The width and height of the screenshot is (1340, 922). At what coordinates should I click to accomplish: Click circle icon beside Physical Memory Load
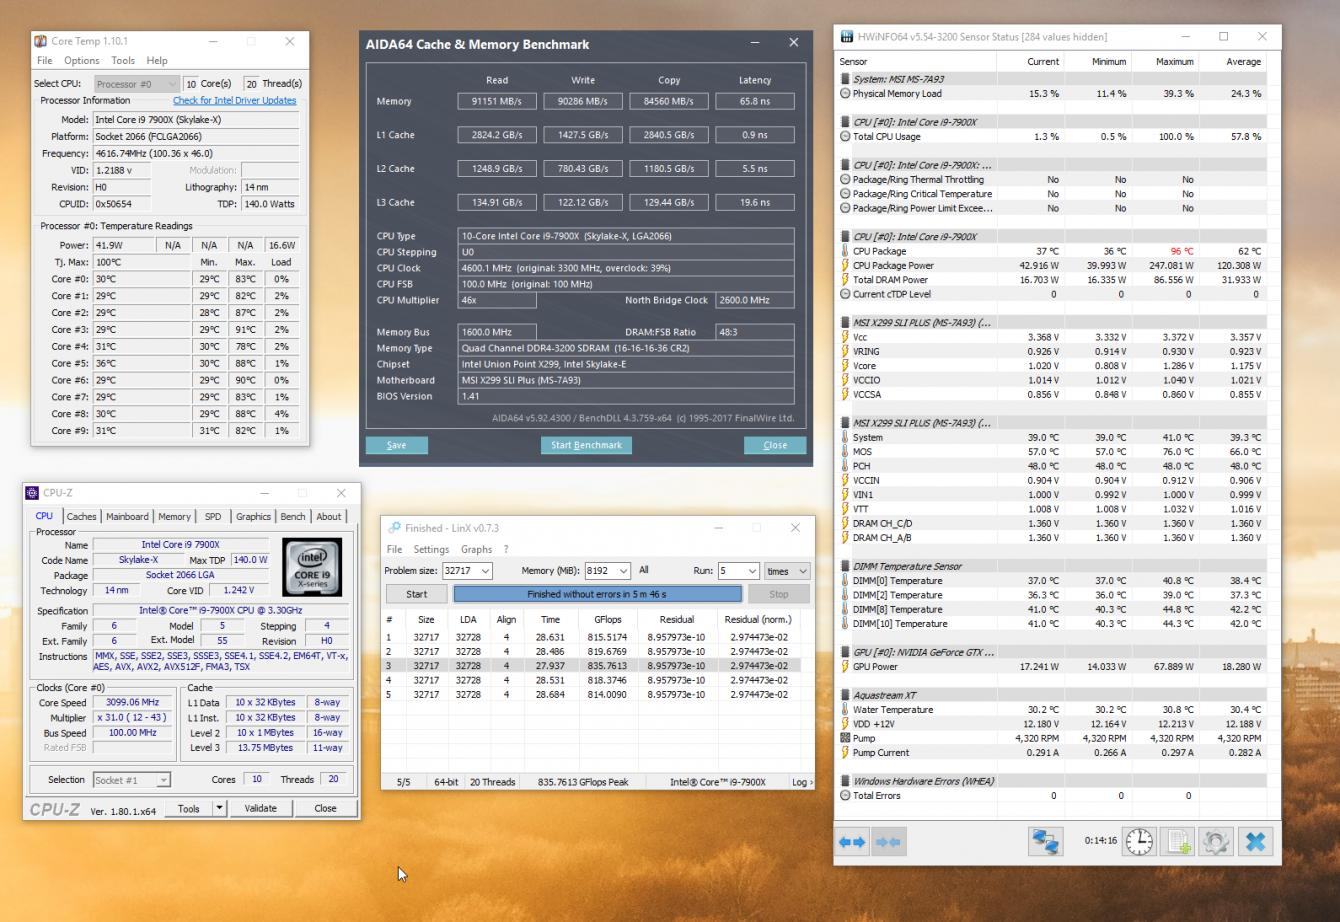[845, 94]
